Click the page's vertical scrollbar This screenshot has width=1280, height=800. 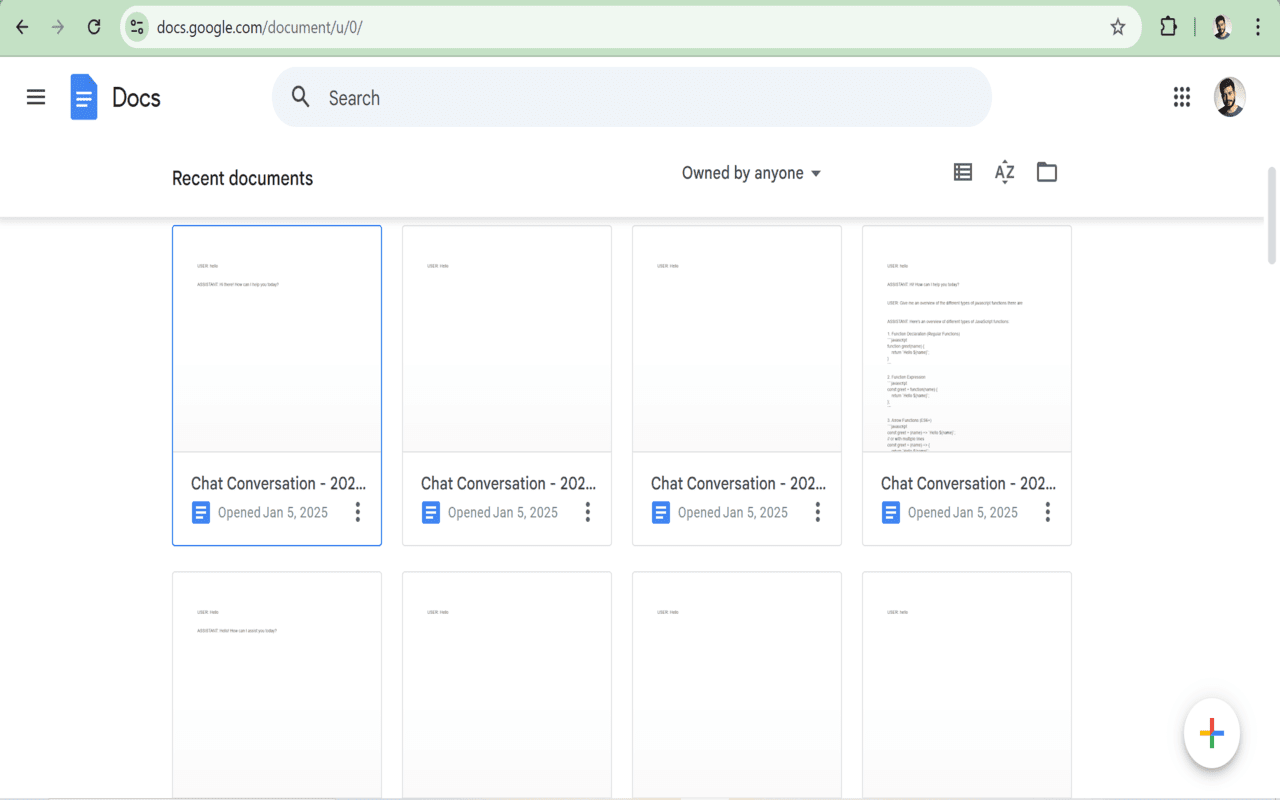(1272, 215)
